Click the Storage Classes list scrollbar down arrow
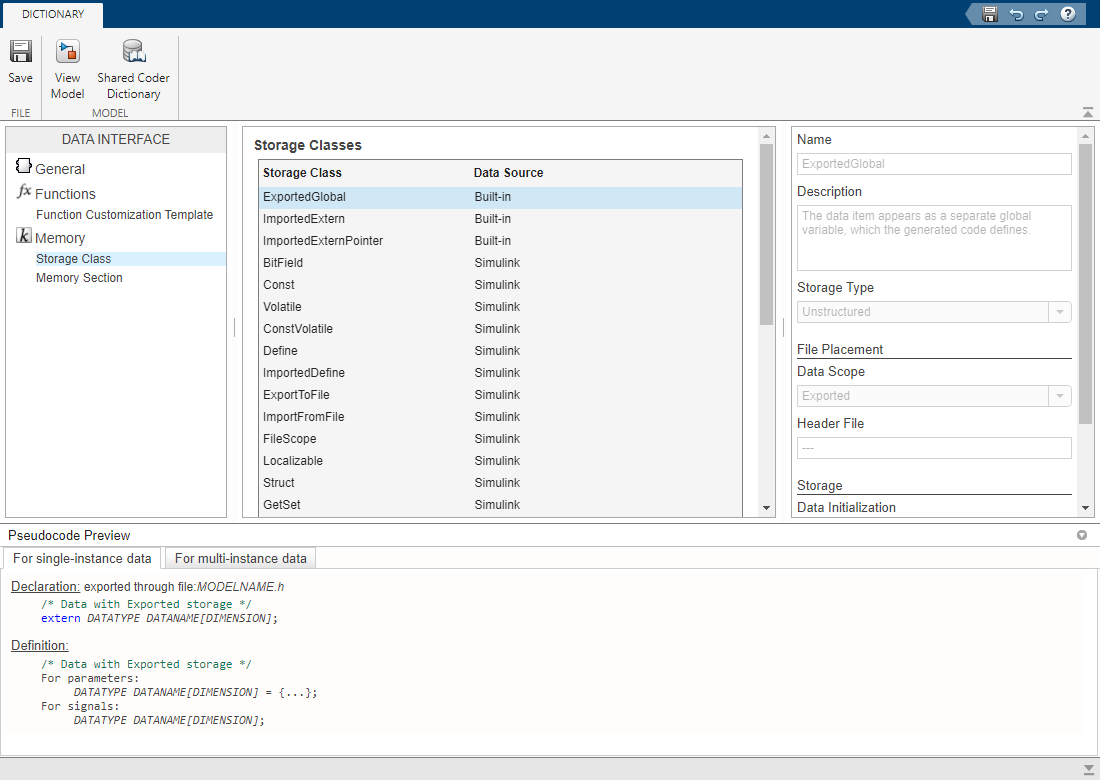1100x780 pixels. click(x=767, y=508)
